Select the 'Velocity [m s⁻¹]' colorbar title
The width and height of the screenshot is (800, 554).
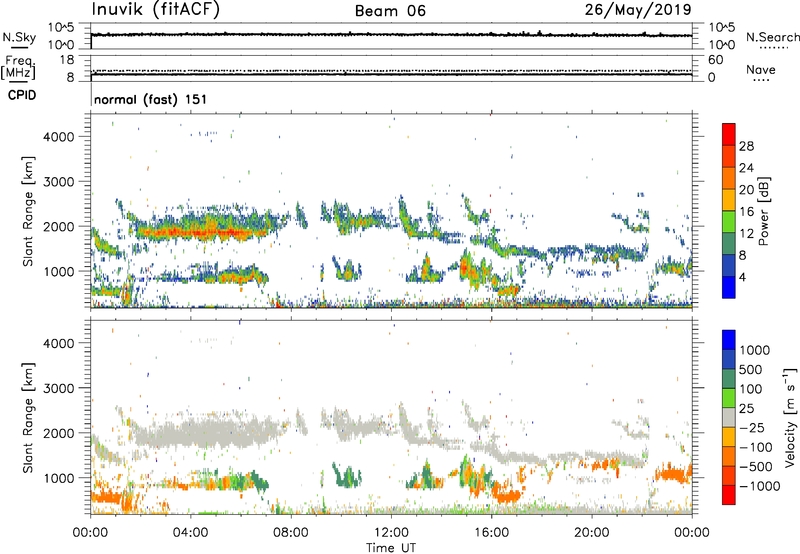click(790, 418)
